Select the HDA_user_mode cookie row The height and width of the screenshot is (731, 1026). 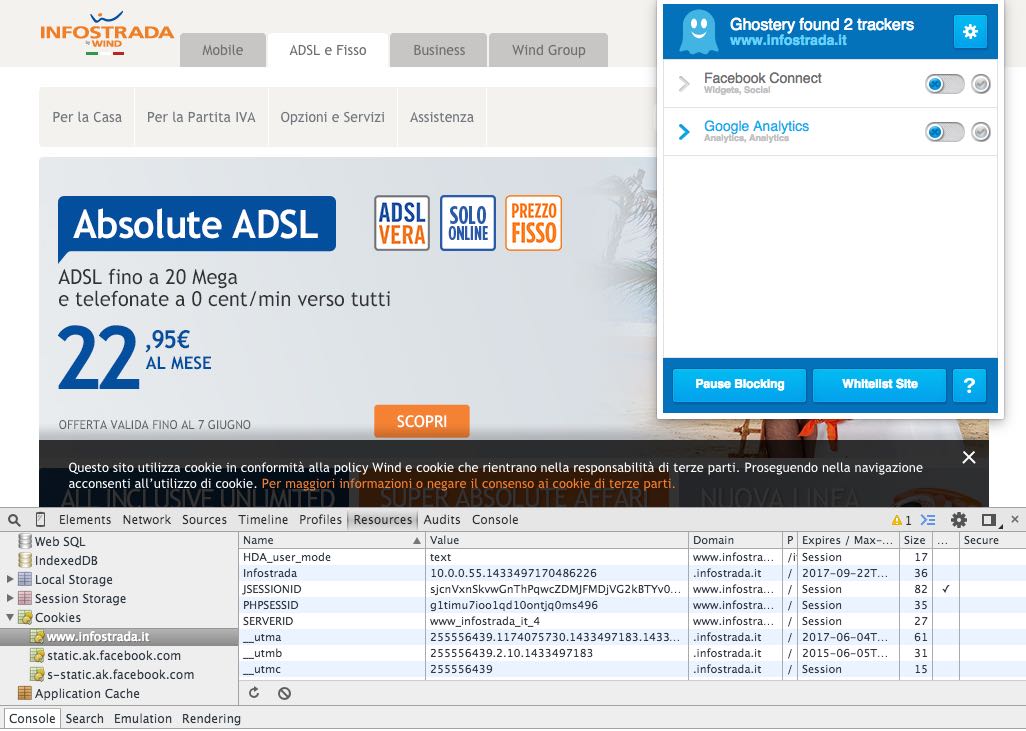pos(632,557)
